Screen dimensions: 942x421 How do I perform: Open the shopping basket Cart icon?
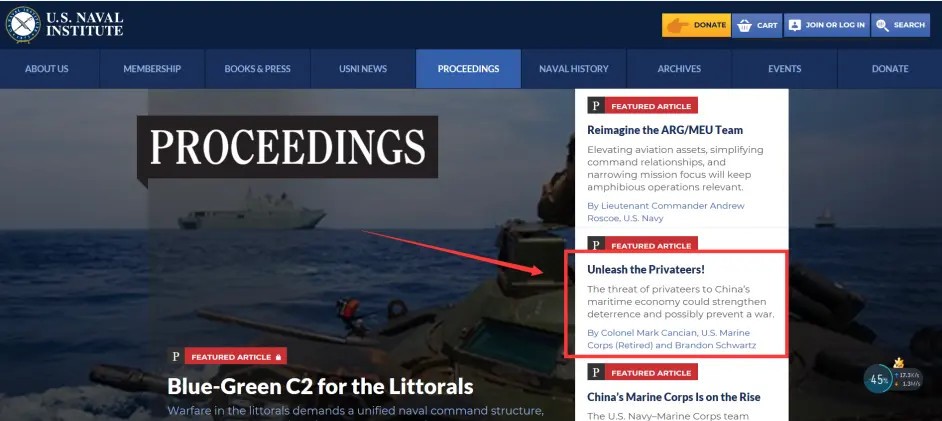744,26
